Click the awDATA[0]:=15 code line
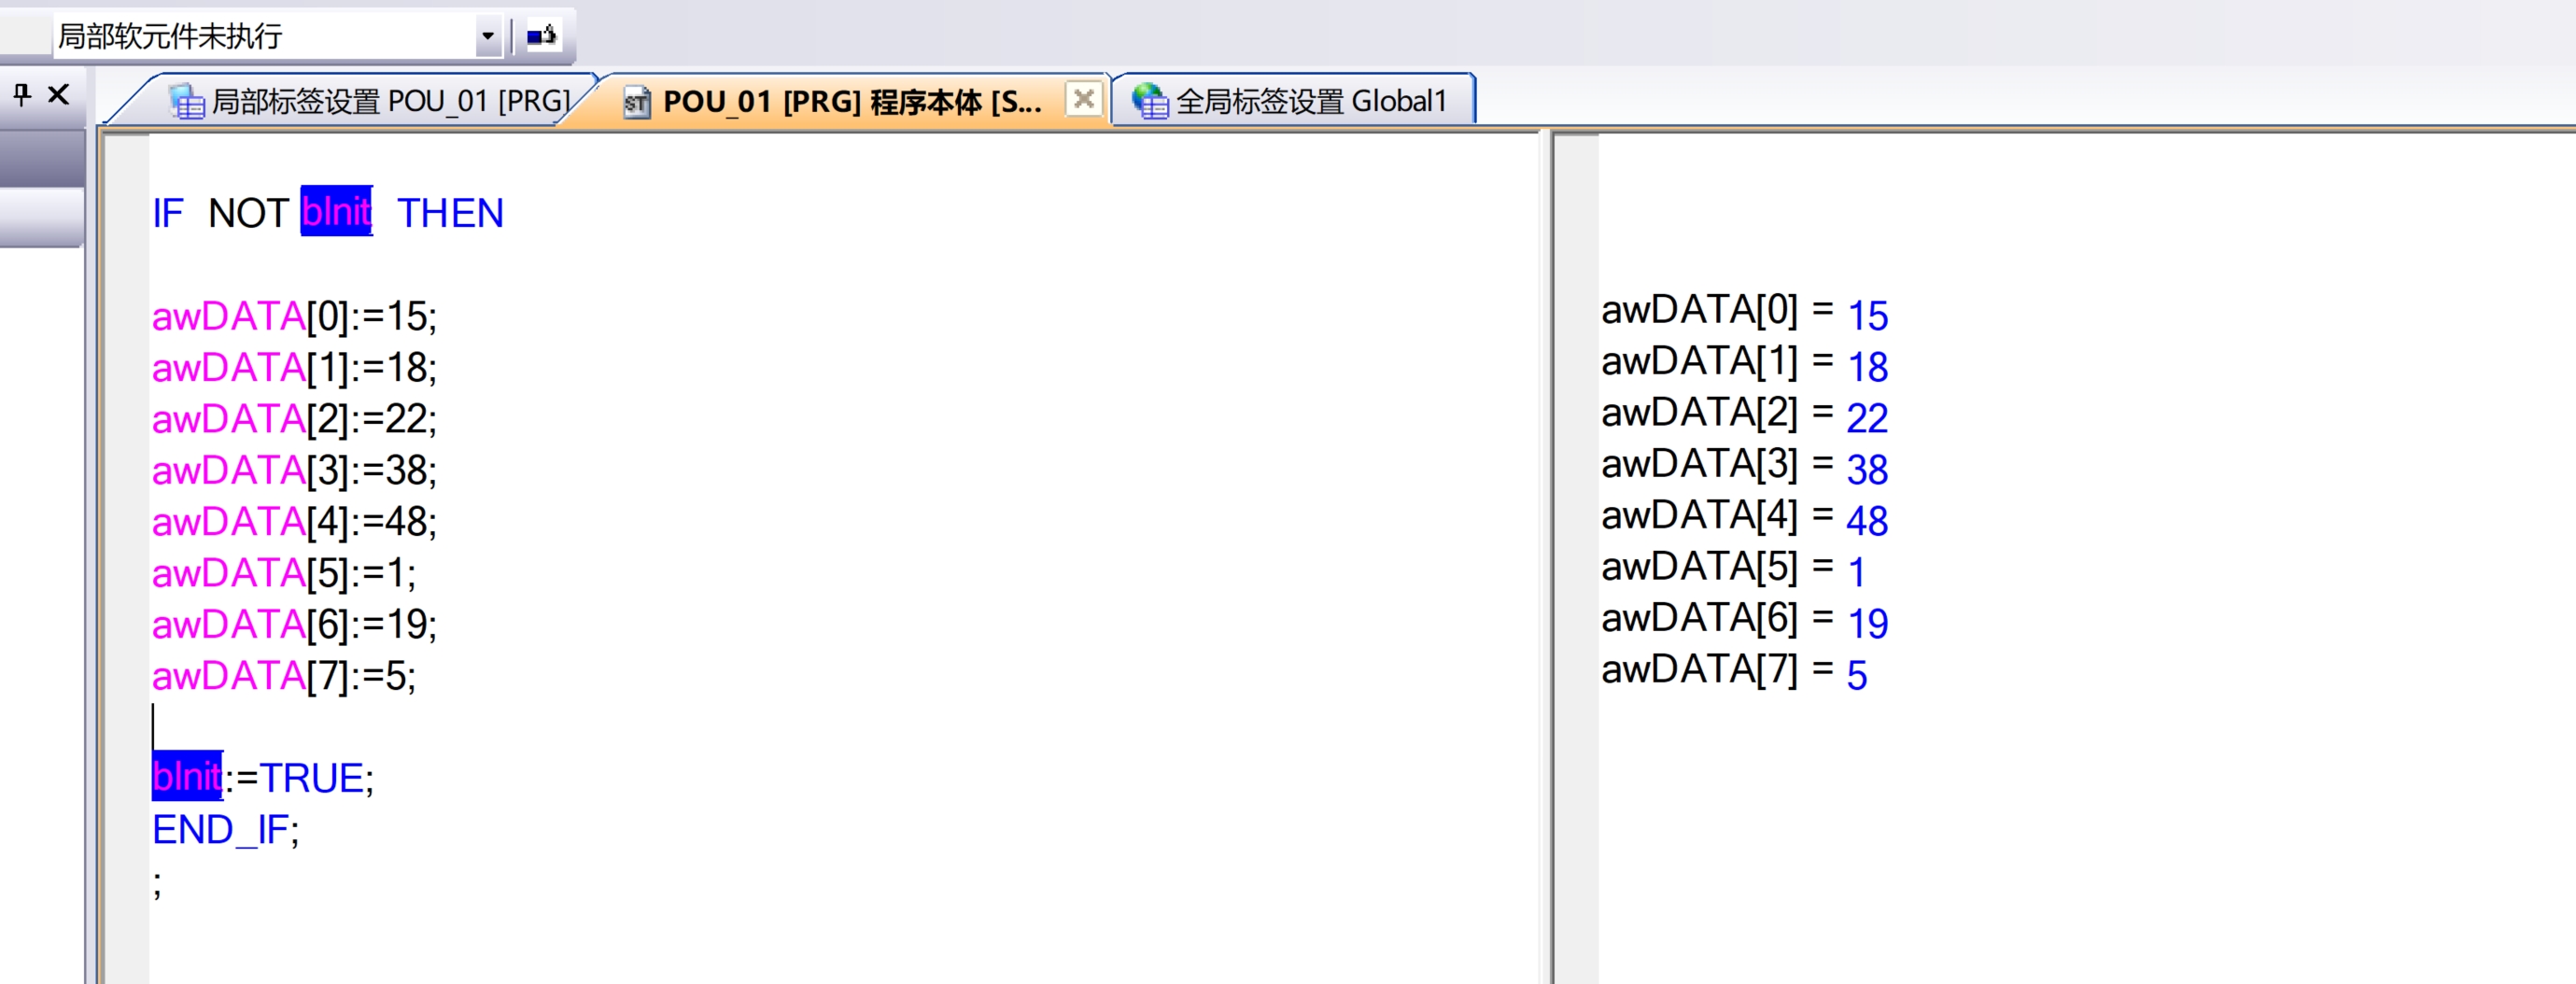 click(294, 317)
